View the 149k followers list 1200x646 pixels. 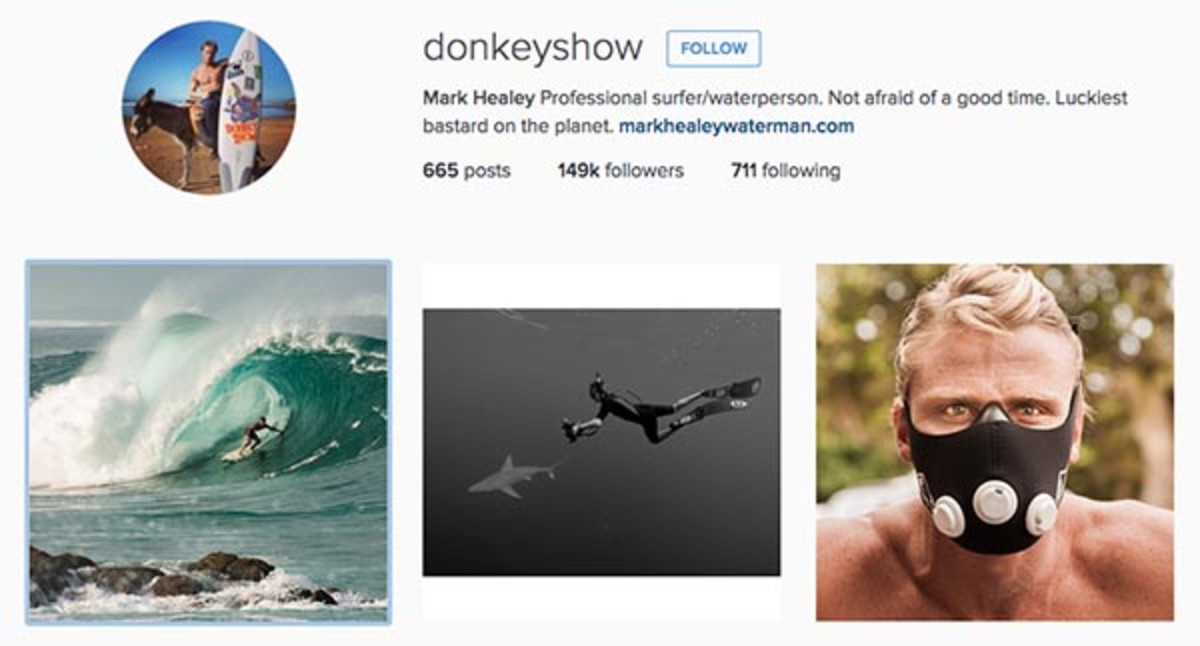click(x=620, y=170)
